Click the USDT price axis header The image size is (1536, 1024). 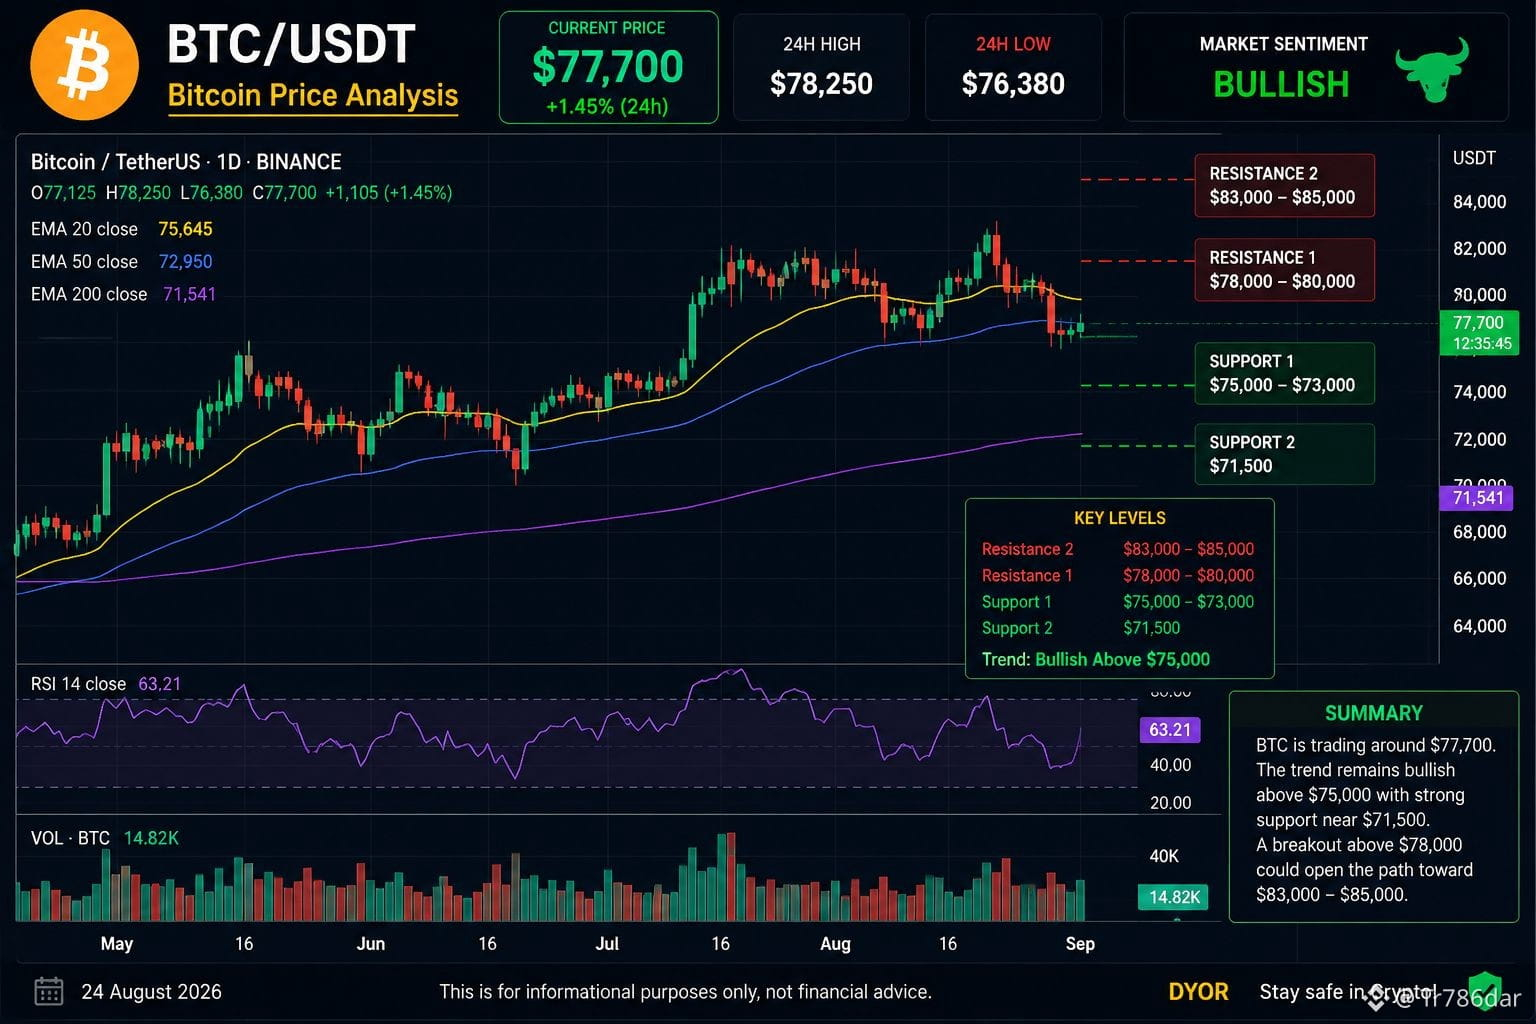pos(1474,158)
